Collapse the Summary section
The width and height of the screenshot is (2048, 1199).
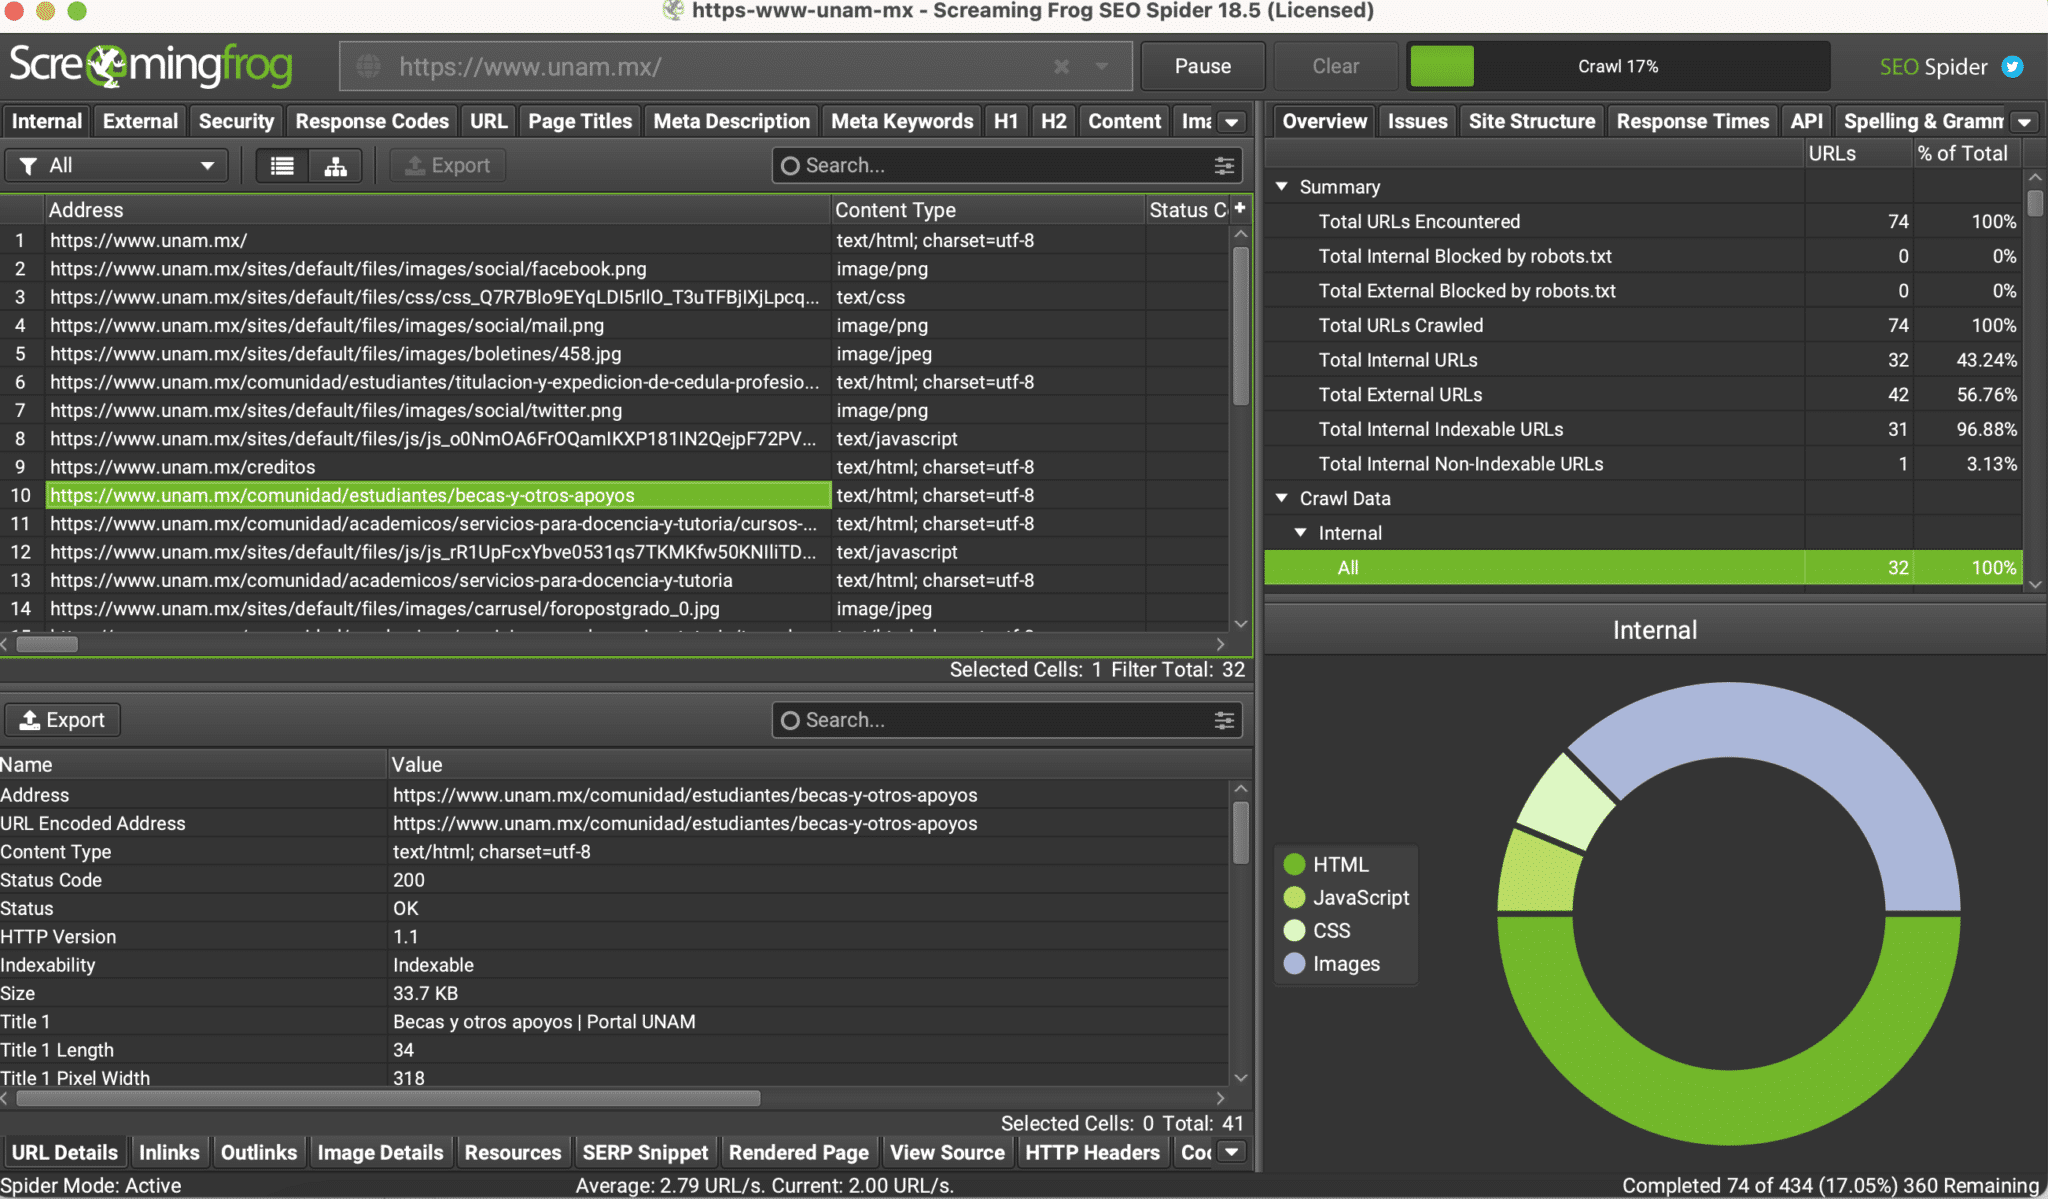1282,187
